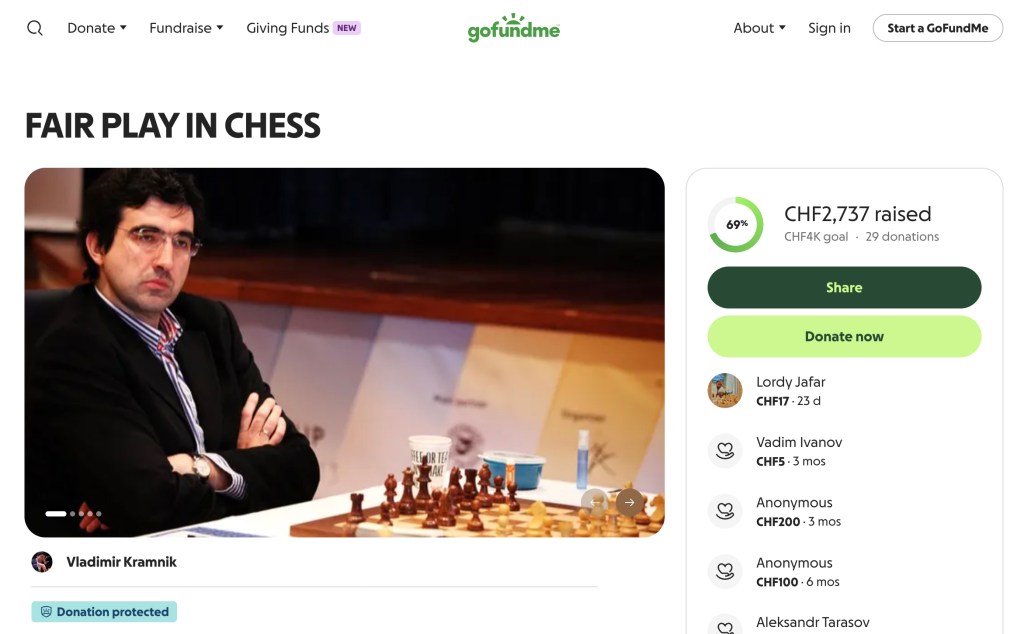
Task: Jump to second slide indicator dot
Action: coord(72,514)
